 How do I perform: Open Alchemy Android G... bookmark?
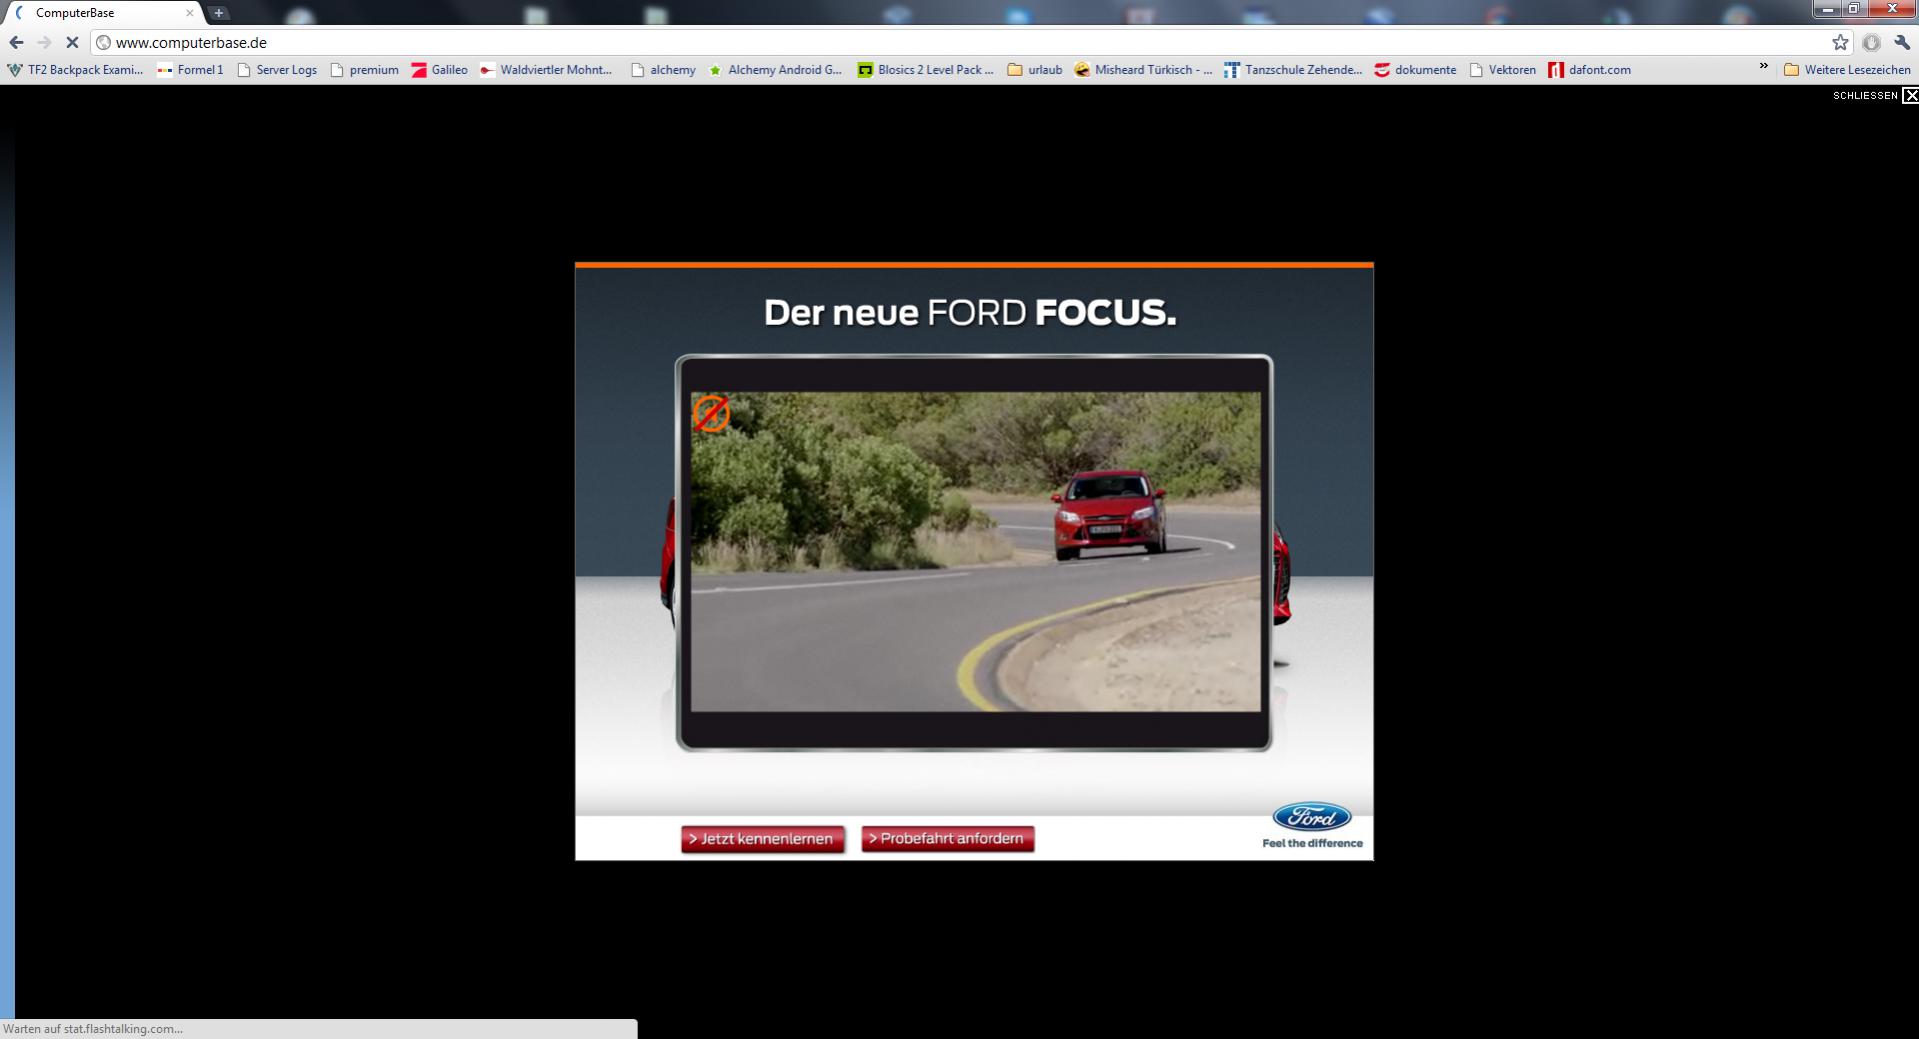tap(775, 70)
